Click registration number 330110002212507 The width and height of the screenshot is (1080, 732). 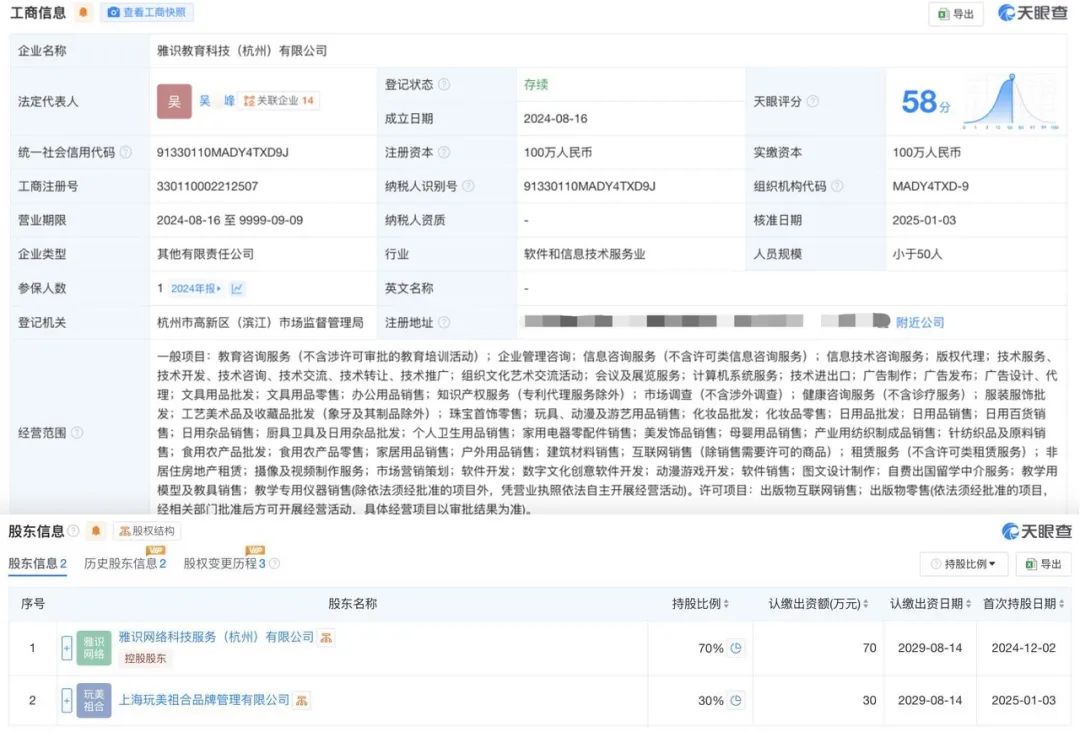point(207,186)
